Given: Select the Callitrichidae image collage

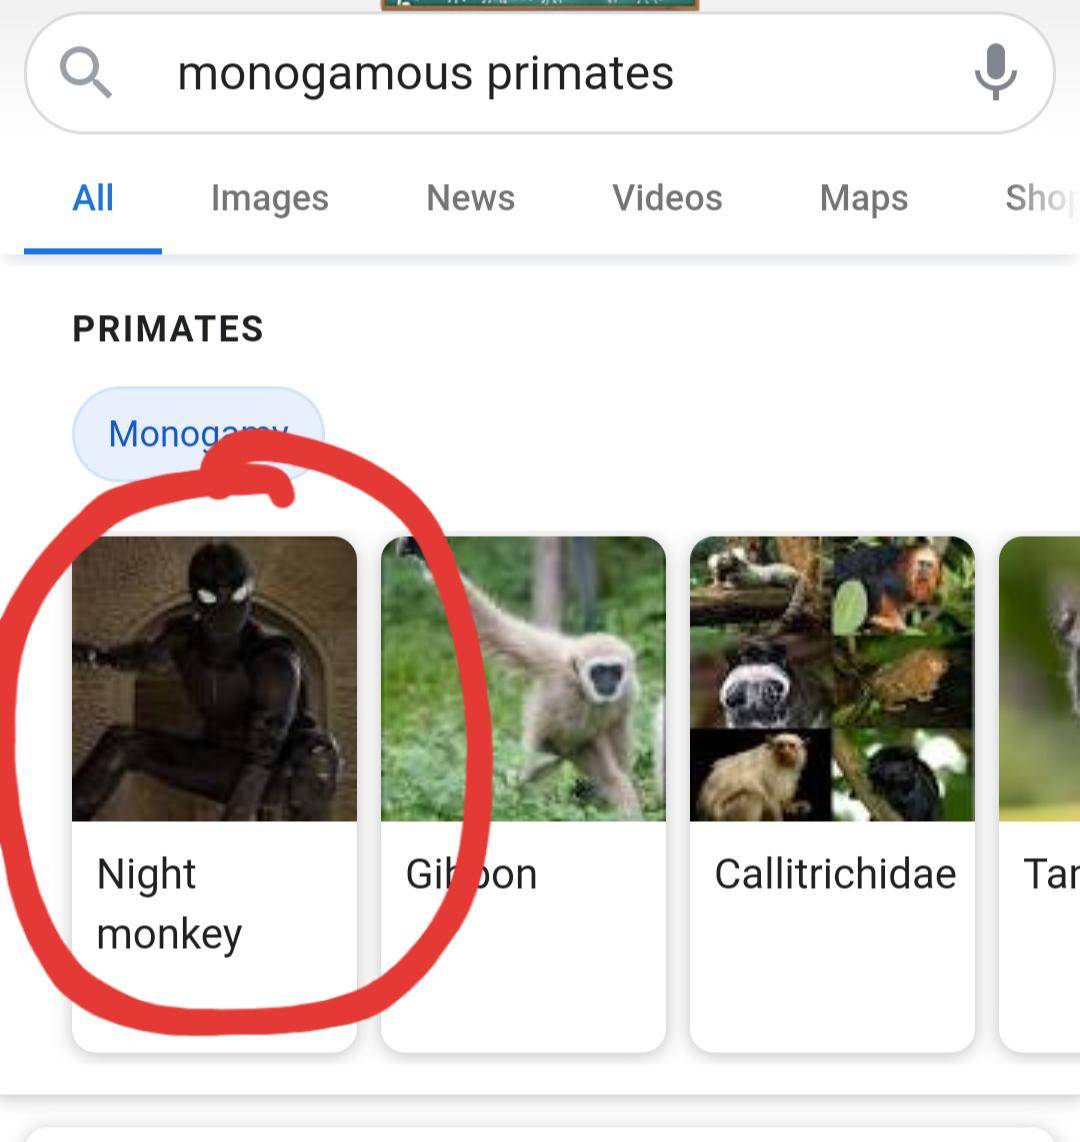Looking at the screenshot, I should (x=831, y=680).
